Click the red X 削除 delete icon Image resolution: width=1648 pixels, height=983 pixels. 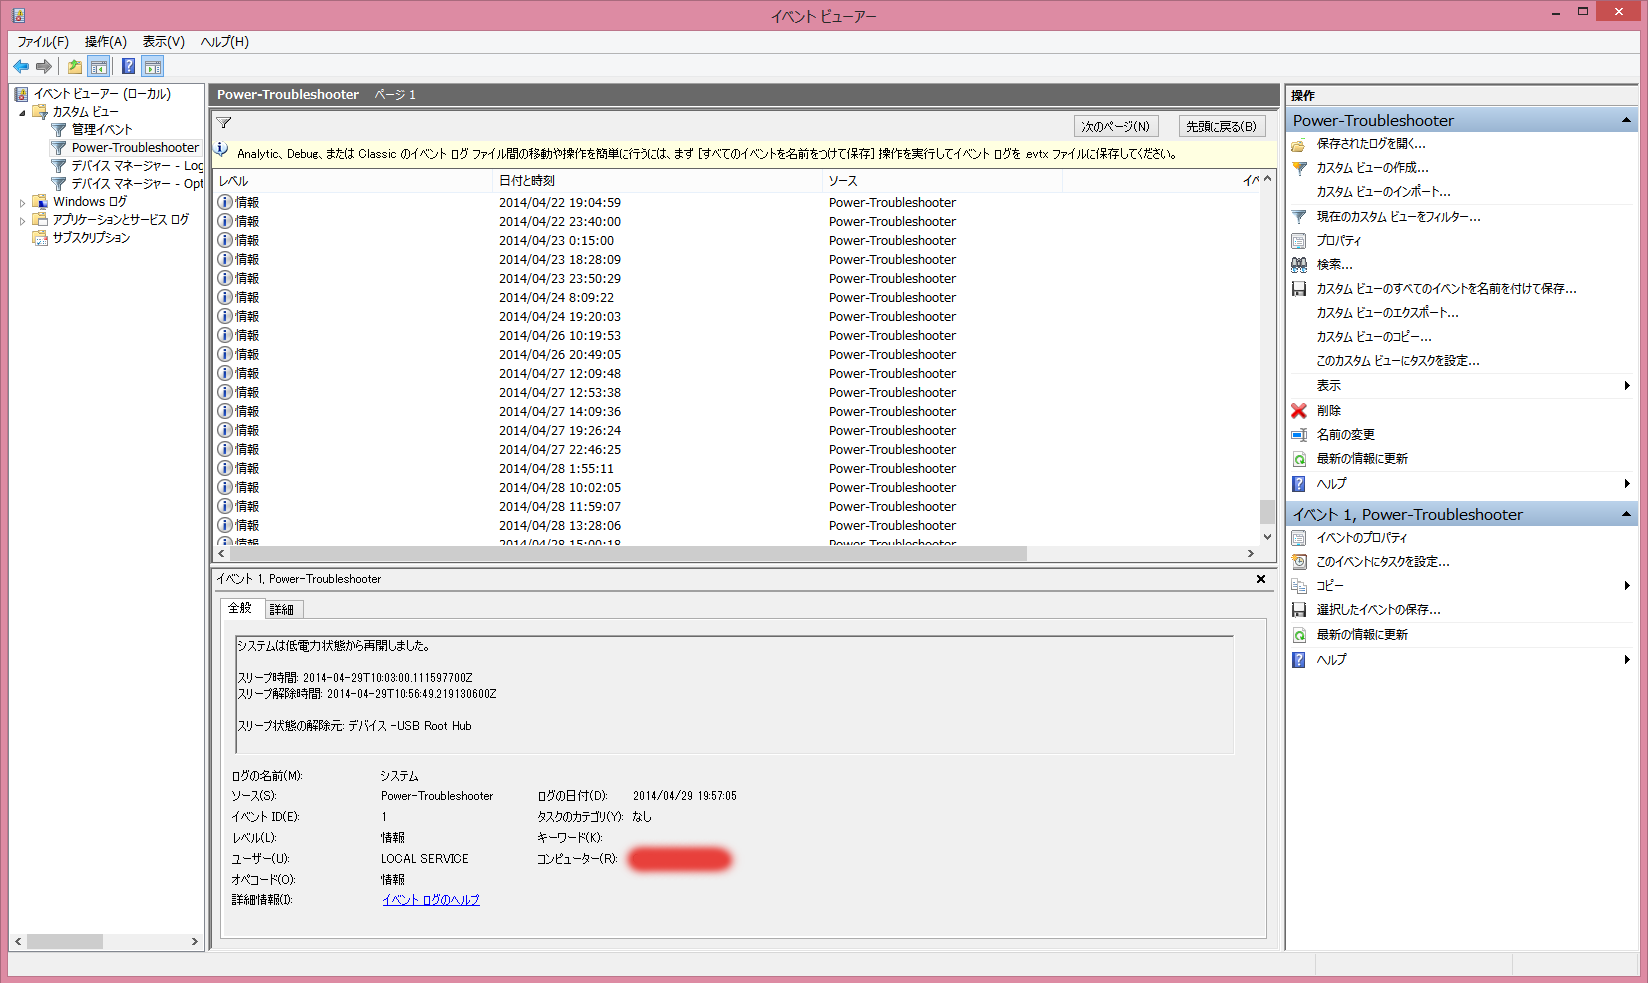click(x=1299, y=411)
